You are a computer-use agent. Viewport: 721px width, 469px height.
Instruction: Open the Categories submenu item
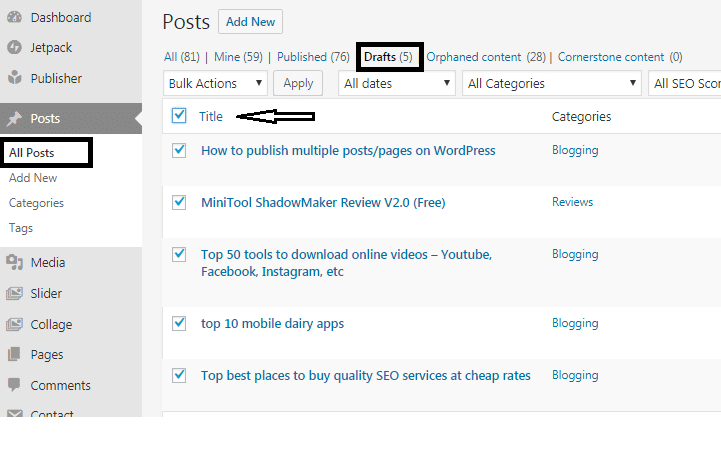36,203
